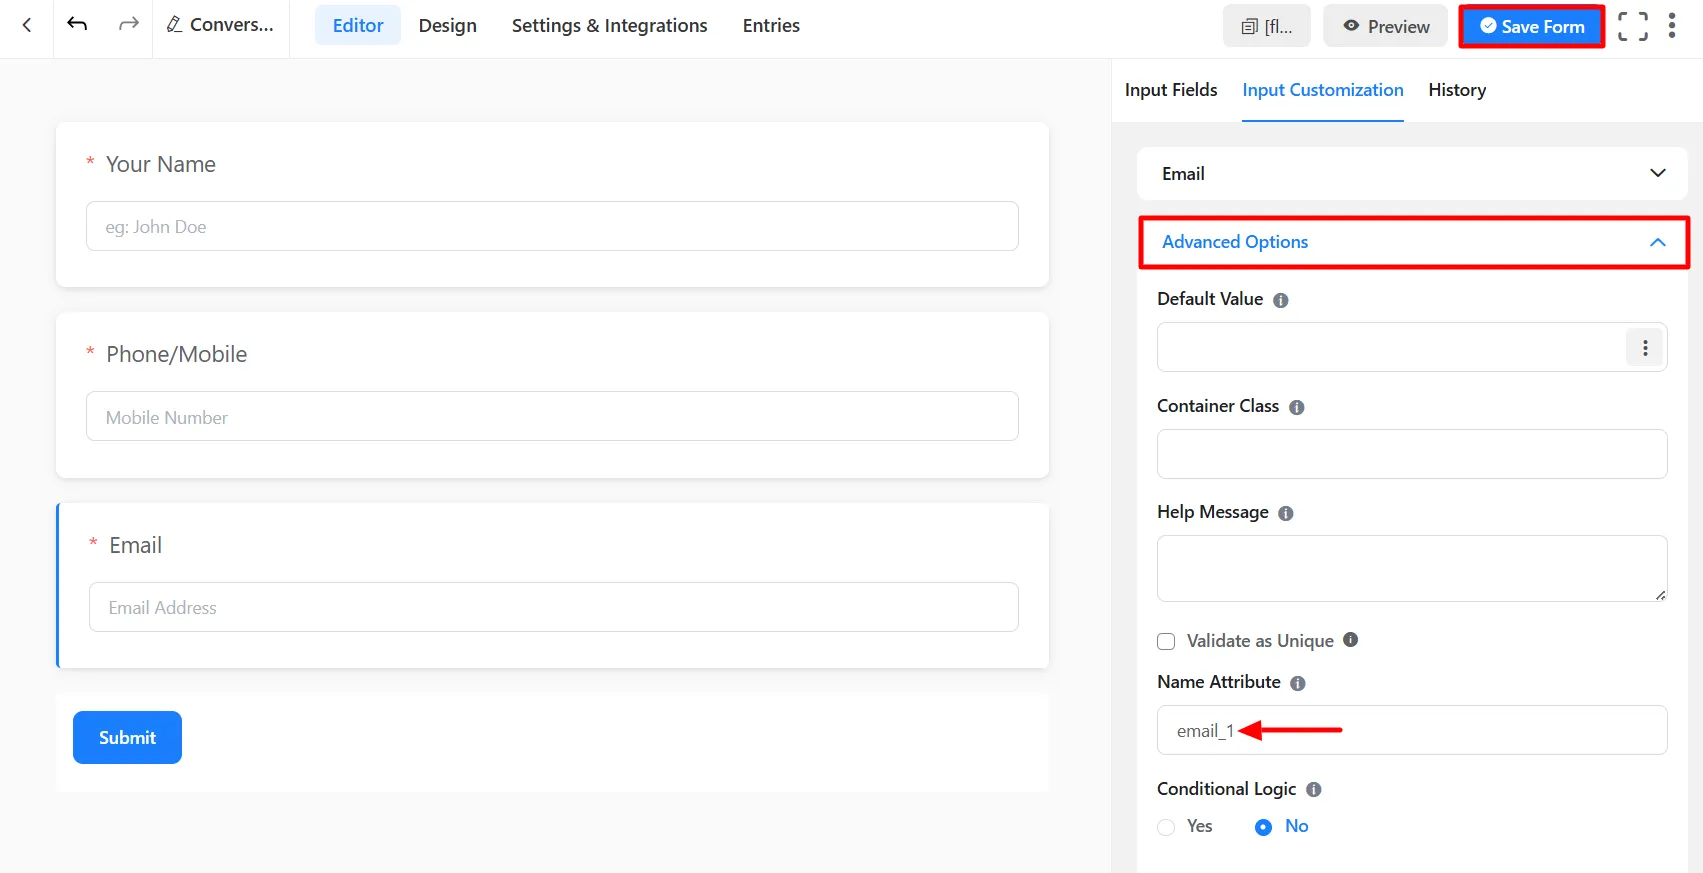Click the Save Form button
Viewport: 1703px width, 873px height.
pyautogui.click(x=1531, y=27)
